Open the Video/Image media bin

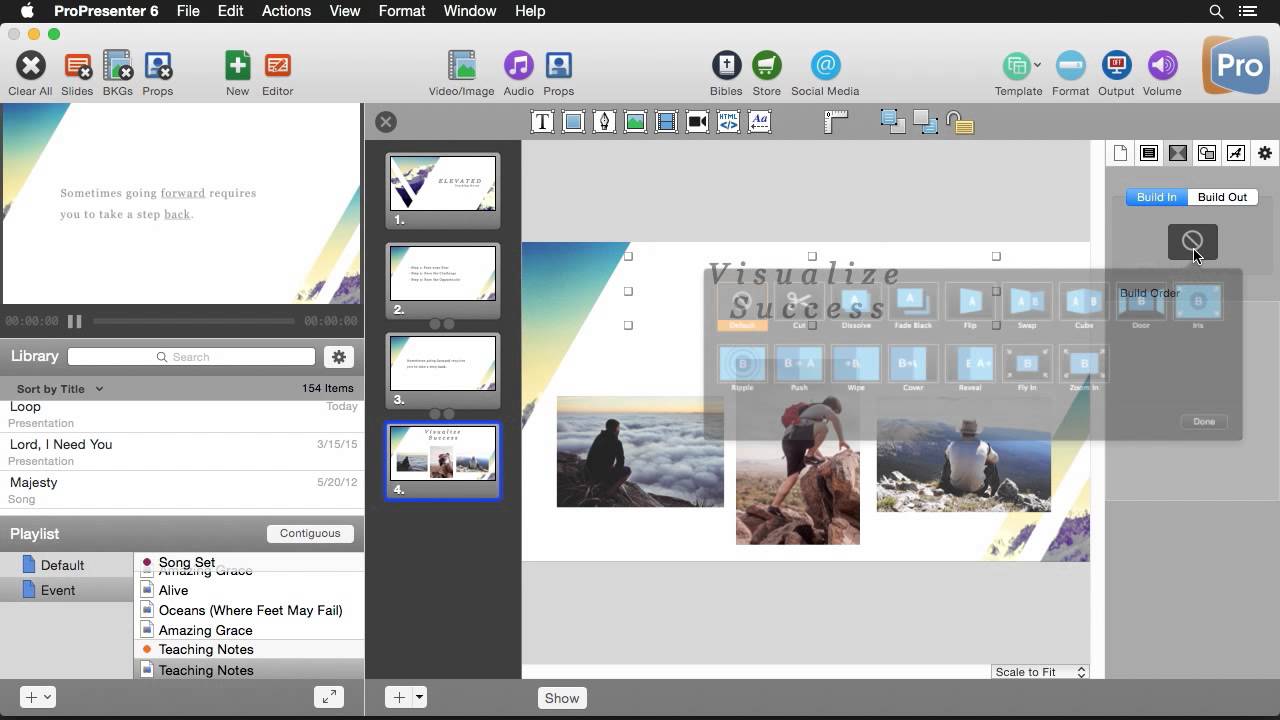pyautogui.click(x=461, y=66)
